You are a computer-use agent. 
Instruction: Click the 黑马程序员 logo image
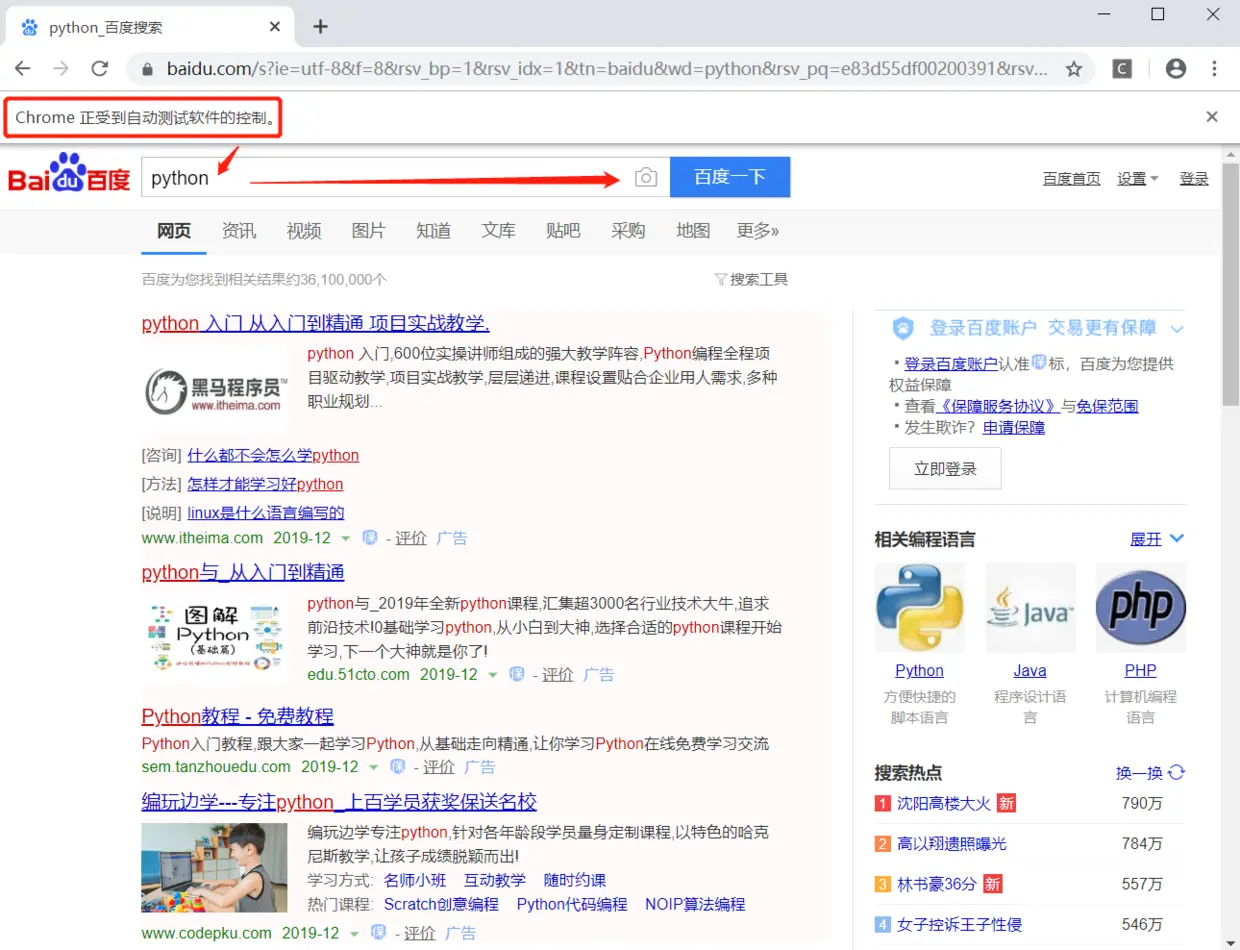pos(215,392)
